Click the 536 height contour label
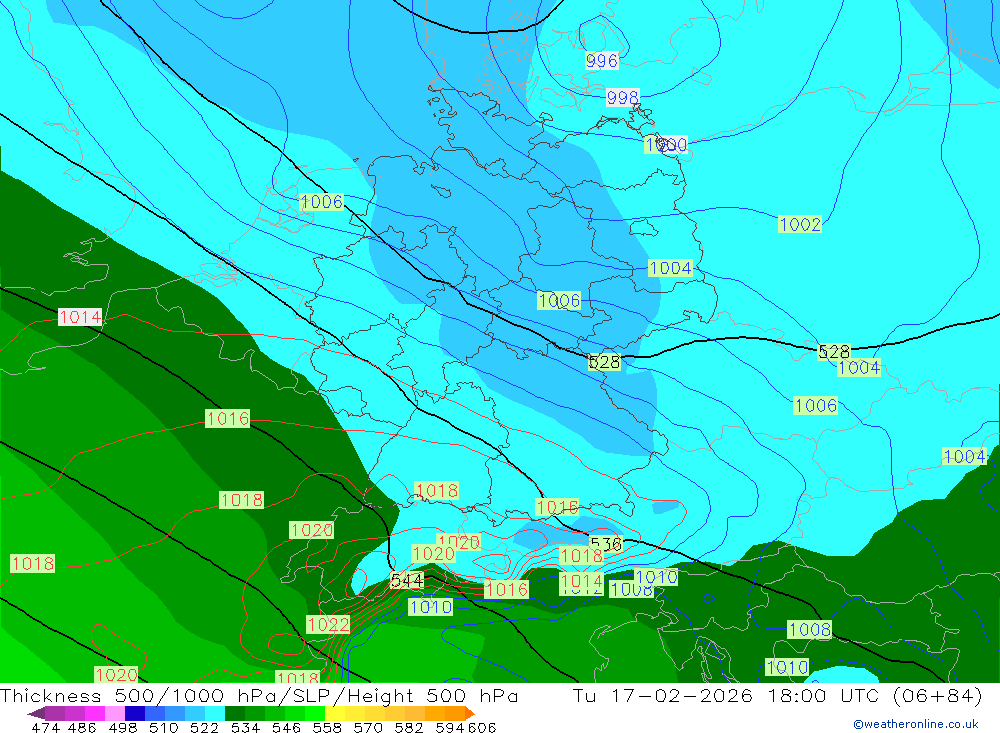 tap(605, 544)
